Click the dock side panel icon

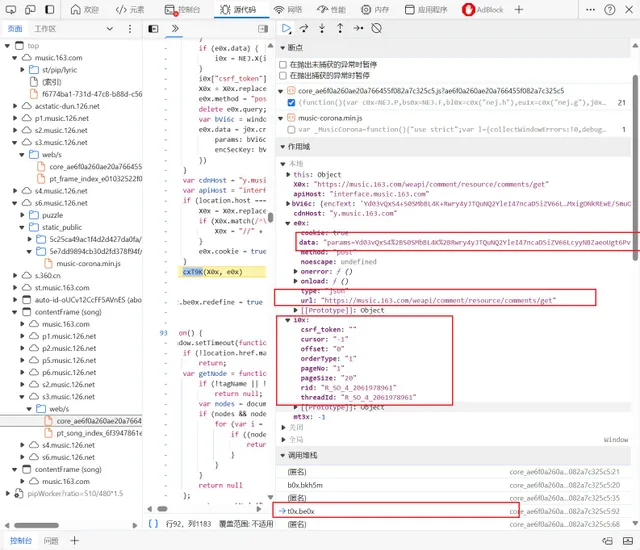pyautogui.click(x=49, y=9)
